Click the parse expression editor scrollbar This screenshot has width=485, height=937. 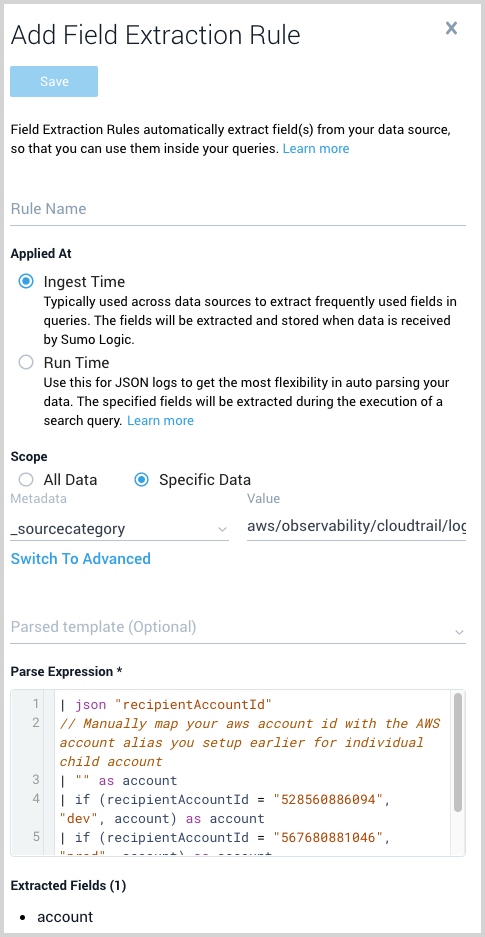pyautogui.click(x=458, y=752)
